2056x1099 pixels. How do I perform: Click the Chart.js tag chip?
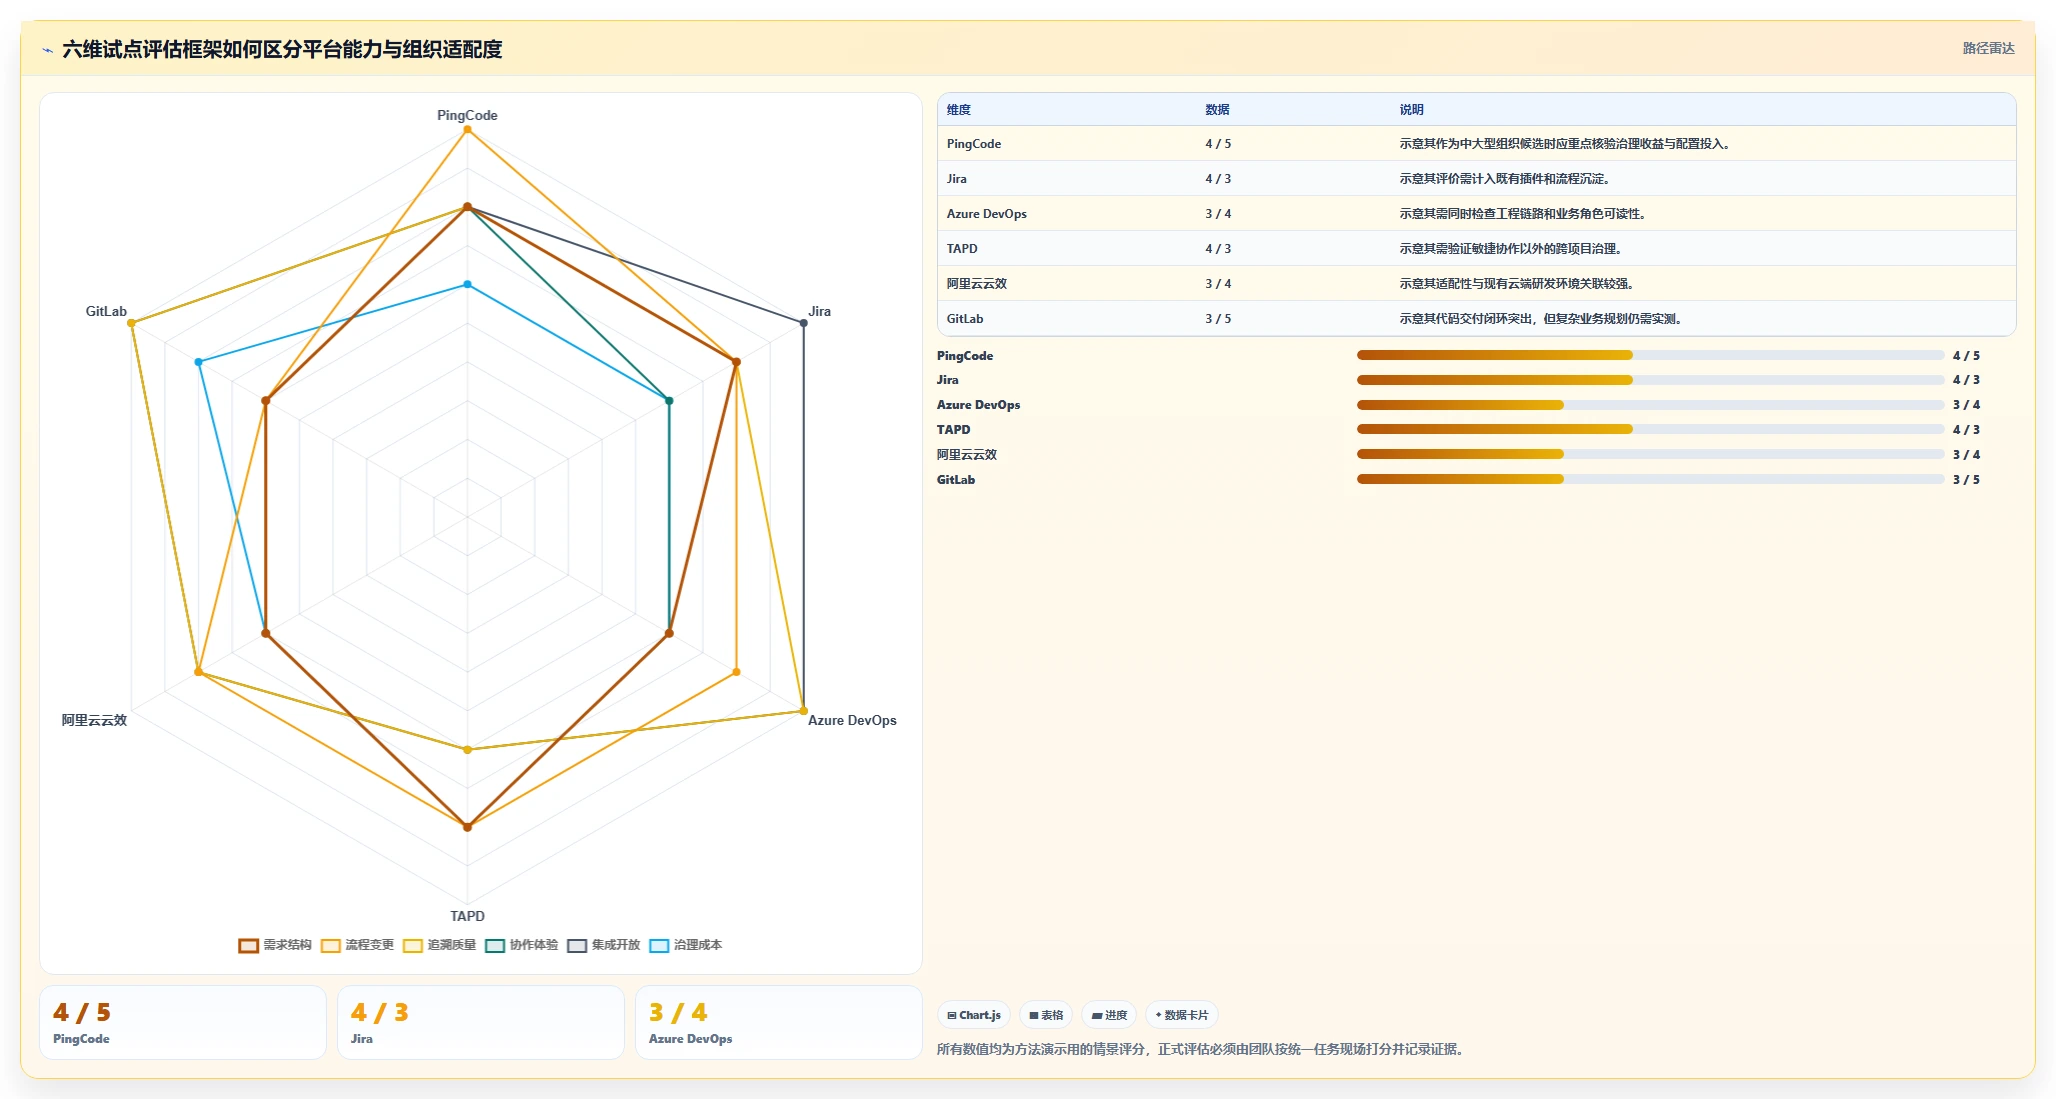coord(974,1015)
